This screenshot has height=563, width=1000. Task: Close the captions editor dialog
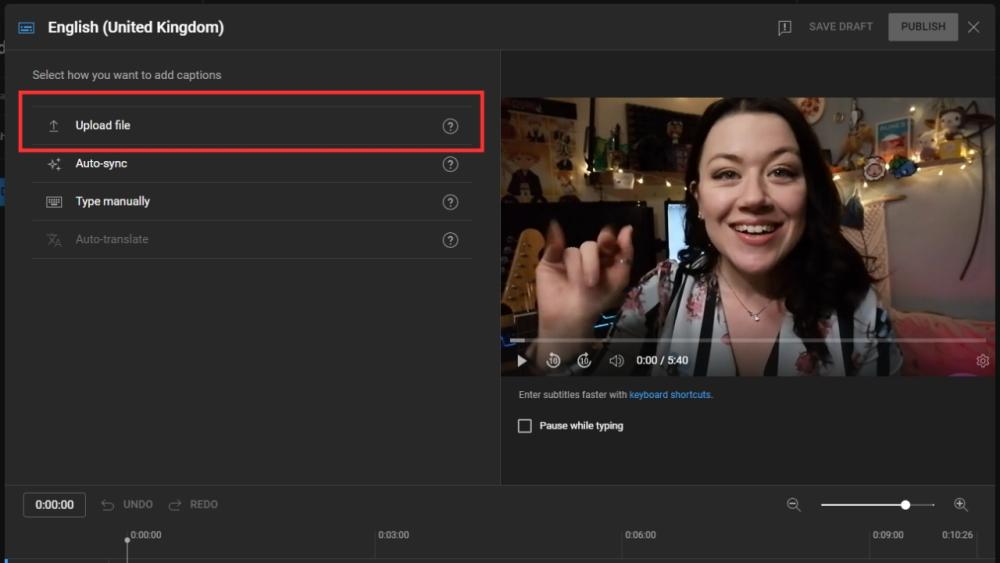coord(973,27)
